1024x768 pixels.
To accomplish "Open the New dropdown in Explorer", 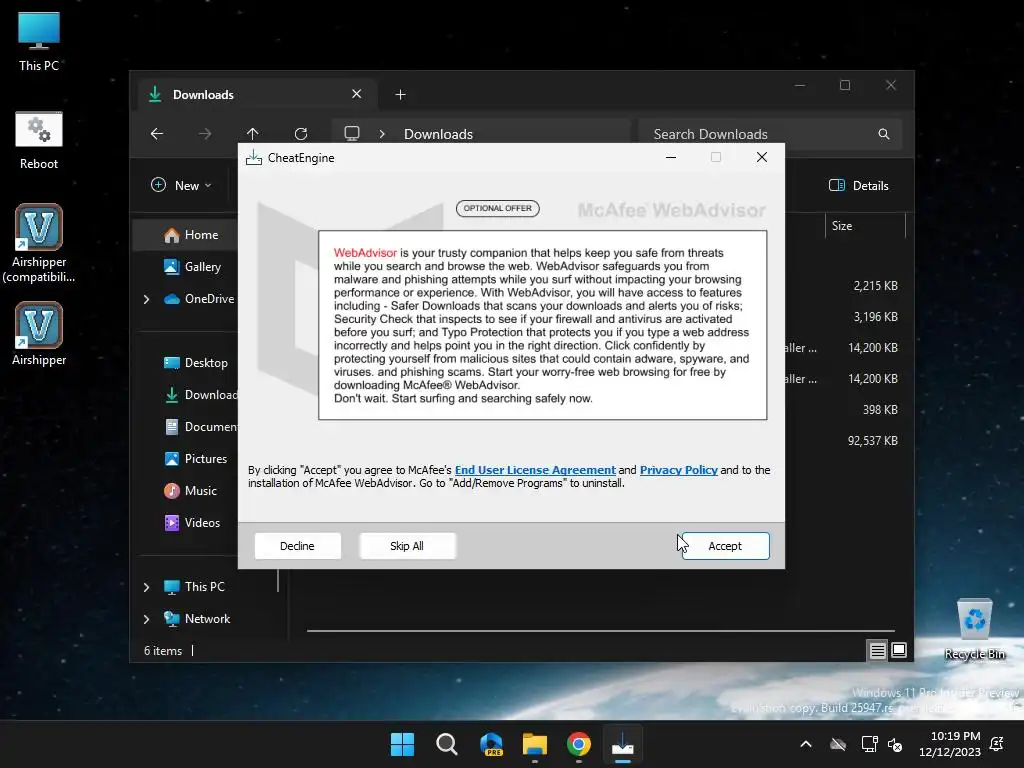I will point(181,185).
